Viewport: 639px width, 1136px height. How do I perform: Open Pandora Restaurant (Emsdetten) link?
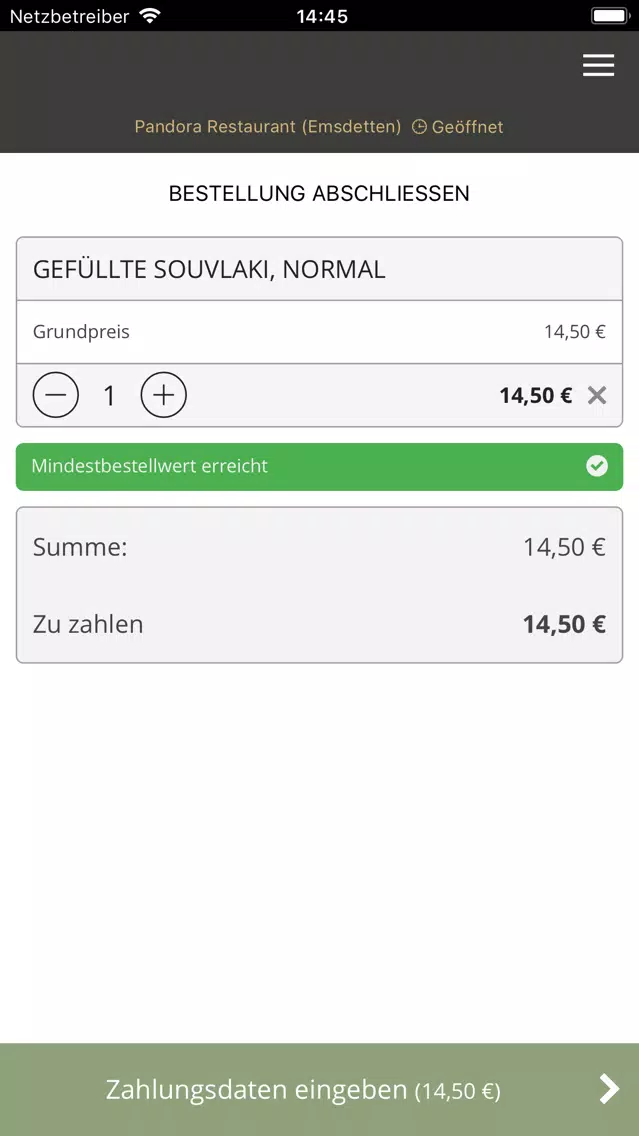(x=268, y=127)
